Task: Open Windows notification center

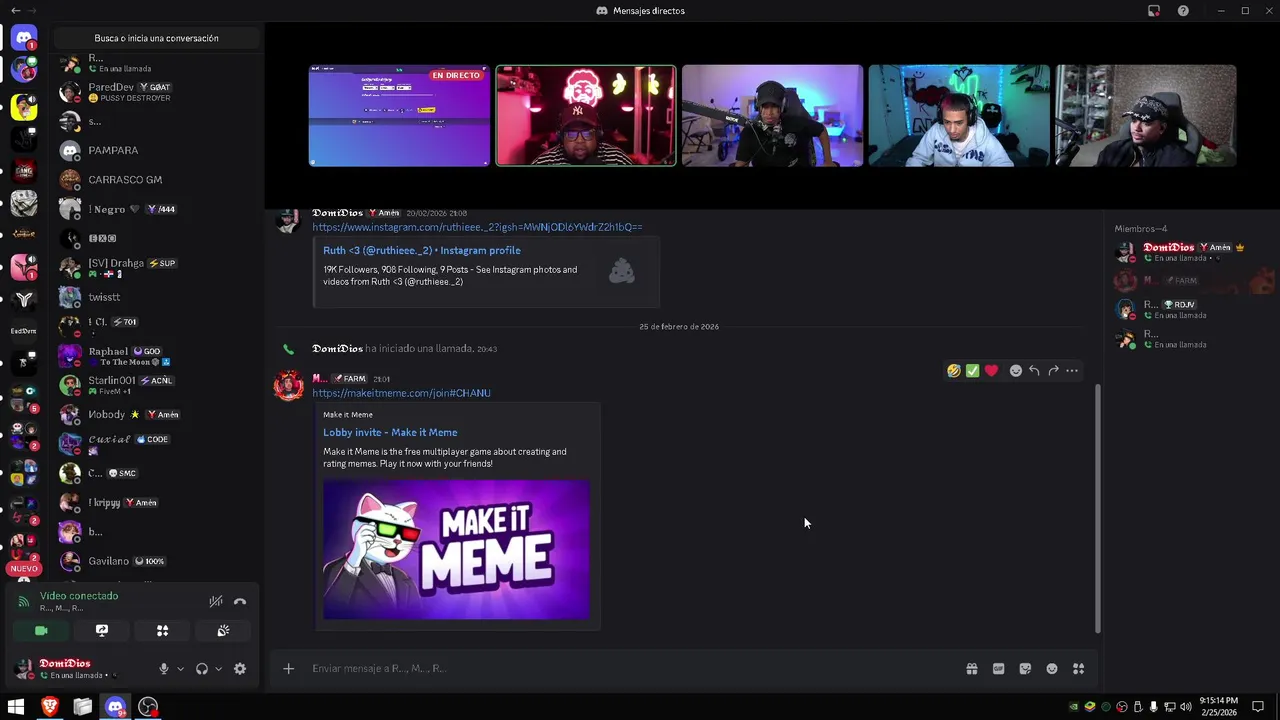Action: tap(1258, 707)
